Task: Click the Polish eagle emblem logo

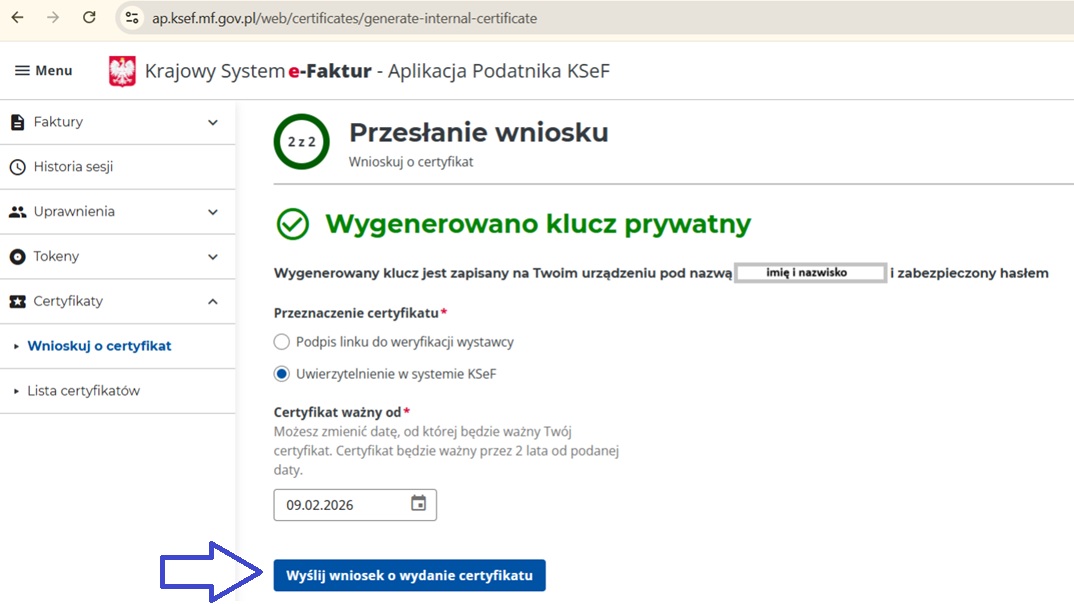Action: [x=122, y=71]
